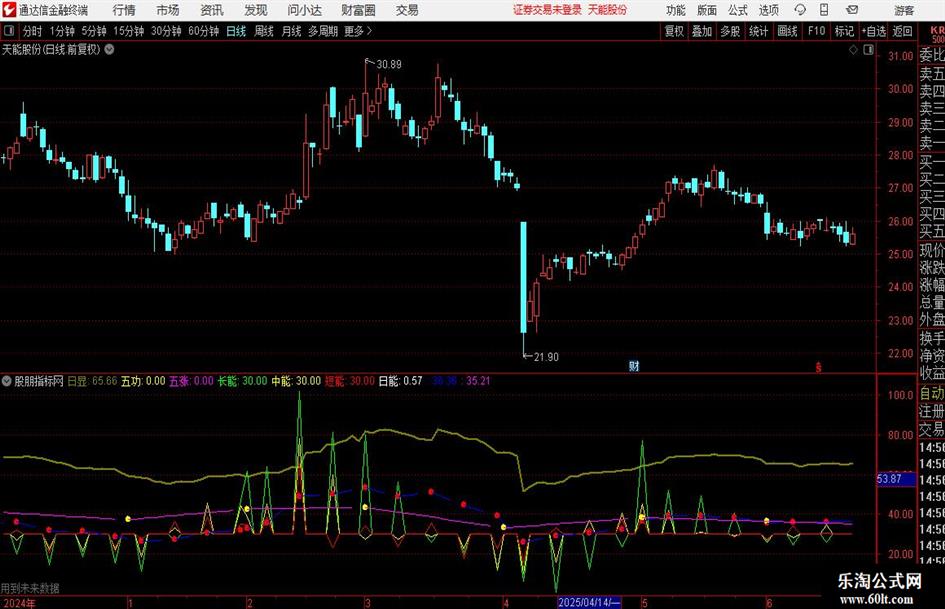Switch to 1分钟 period tab
The width and height of the screenshot is (945, 609).
coord(61,31)
